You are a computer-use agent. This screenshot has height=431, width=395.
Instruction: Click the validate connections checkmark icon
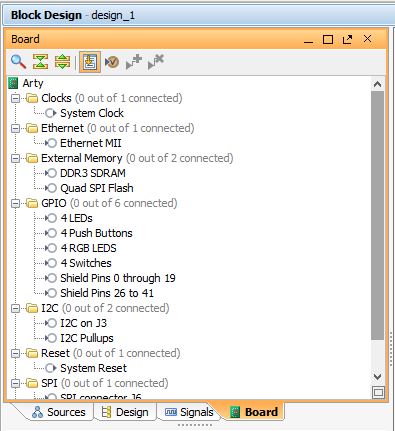click(x=112, y=62)
